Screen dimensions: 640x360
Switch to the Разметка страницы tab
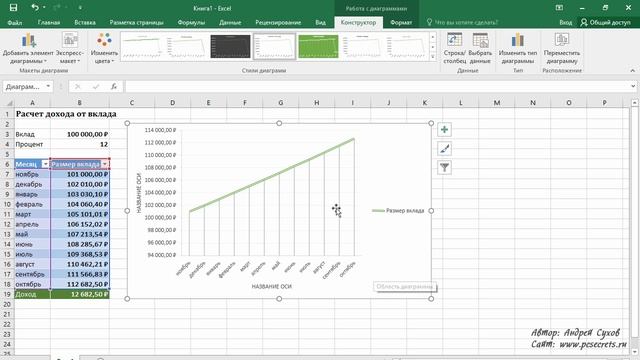(136, 22)
